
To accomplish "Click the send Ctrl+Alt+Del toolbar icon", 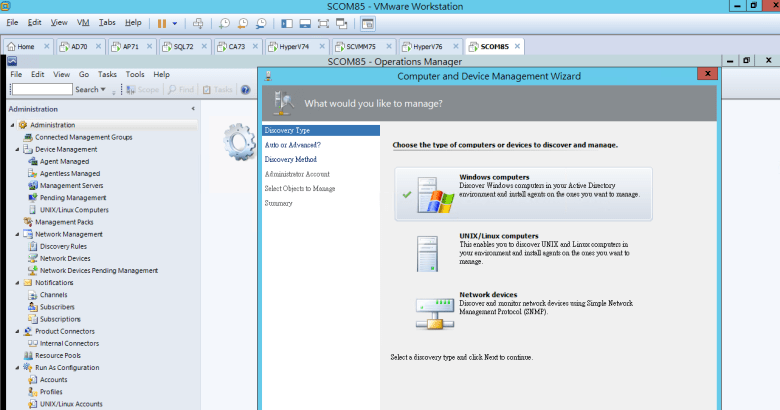I will 198,22.
